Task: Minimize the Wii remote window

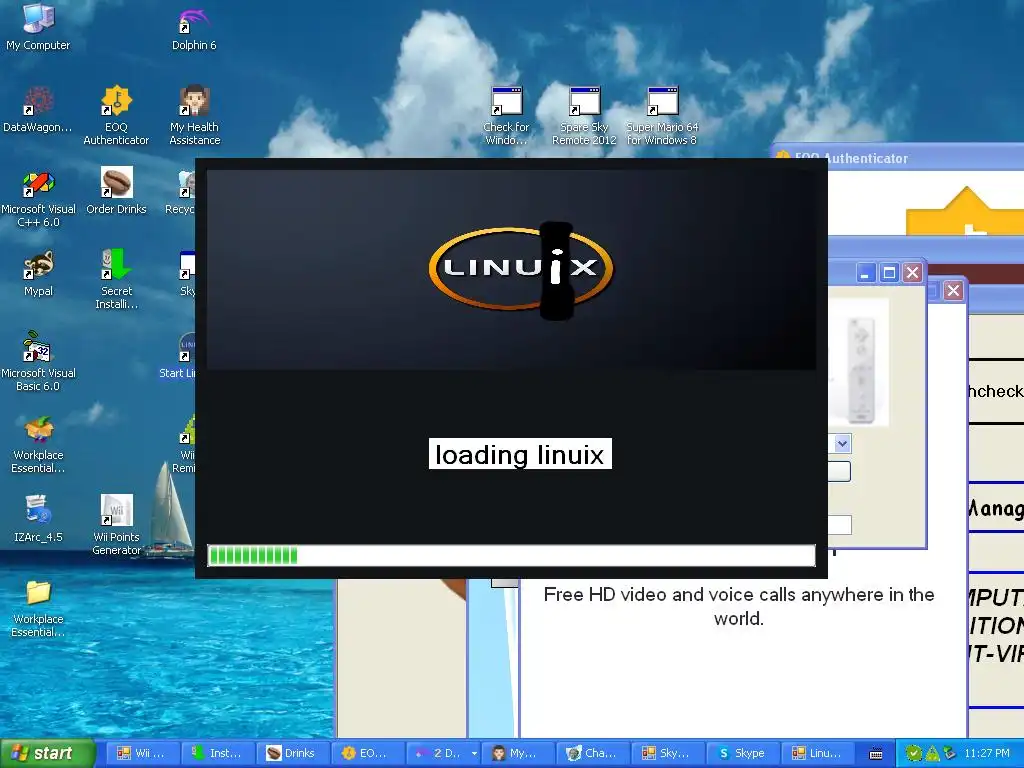Action: [x=865, y=272]
